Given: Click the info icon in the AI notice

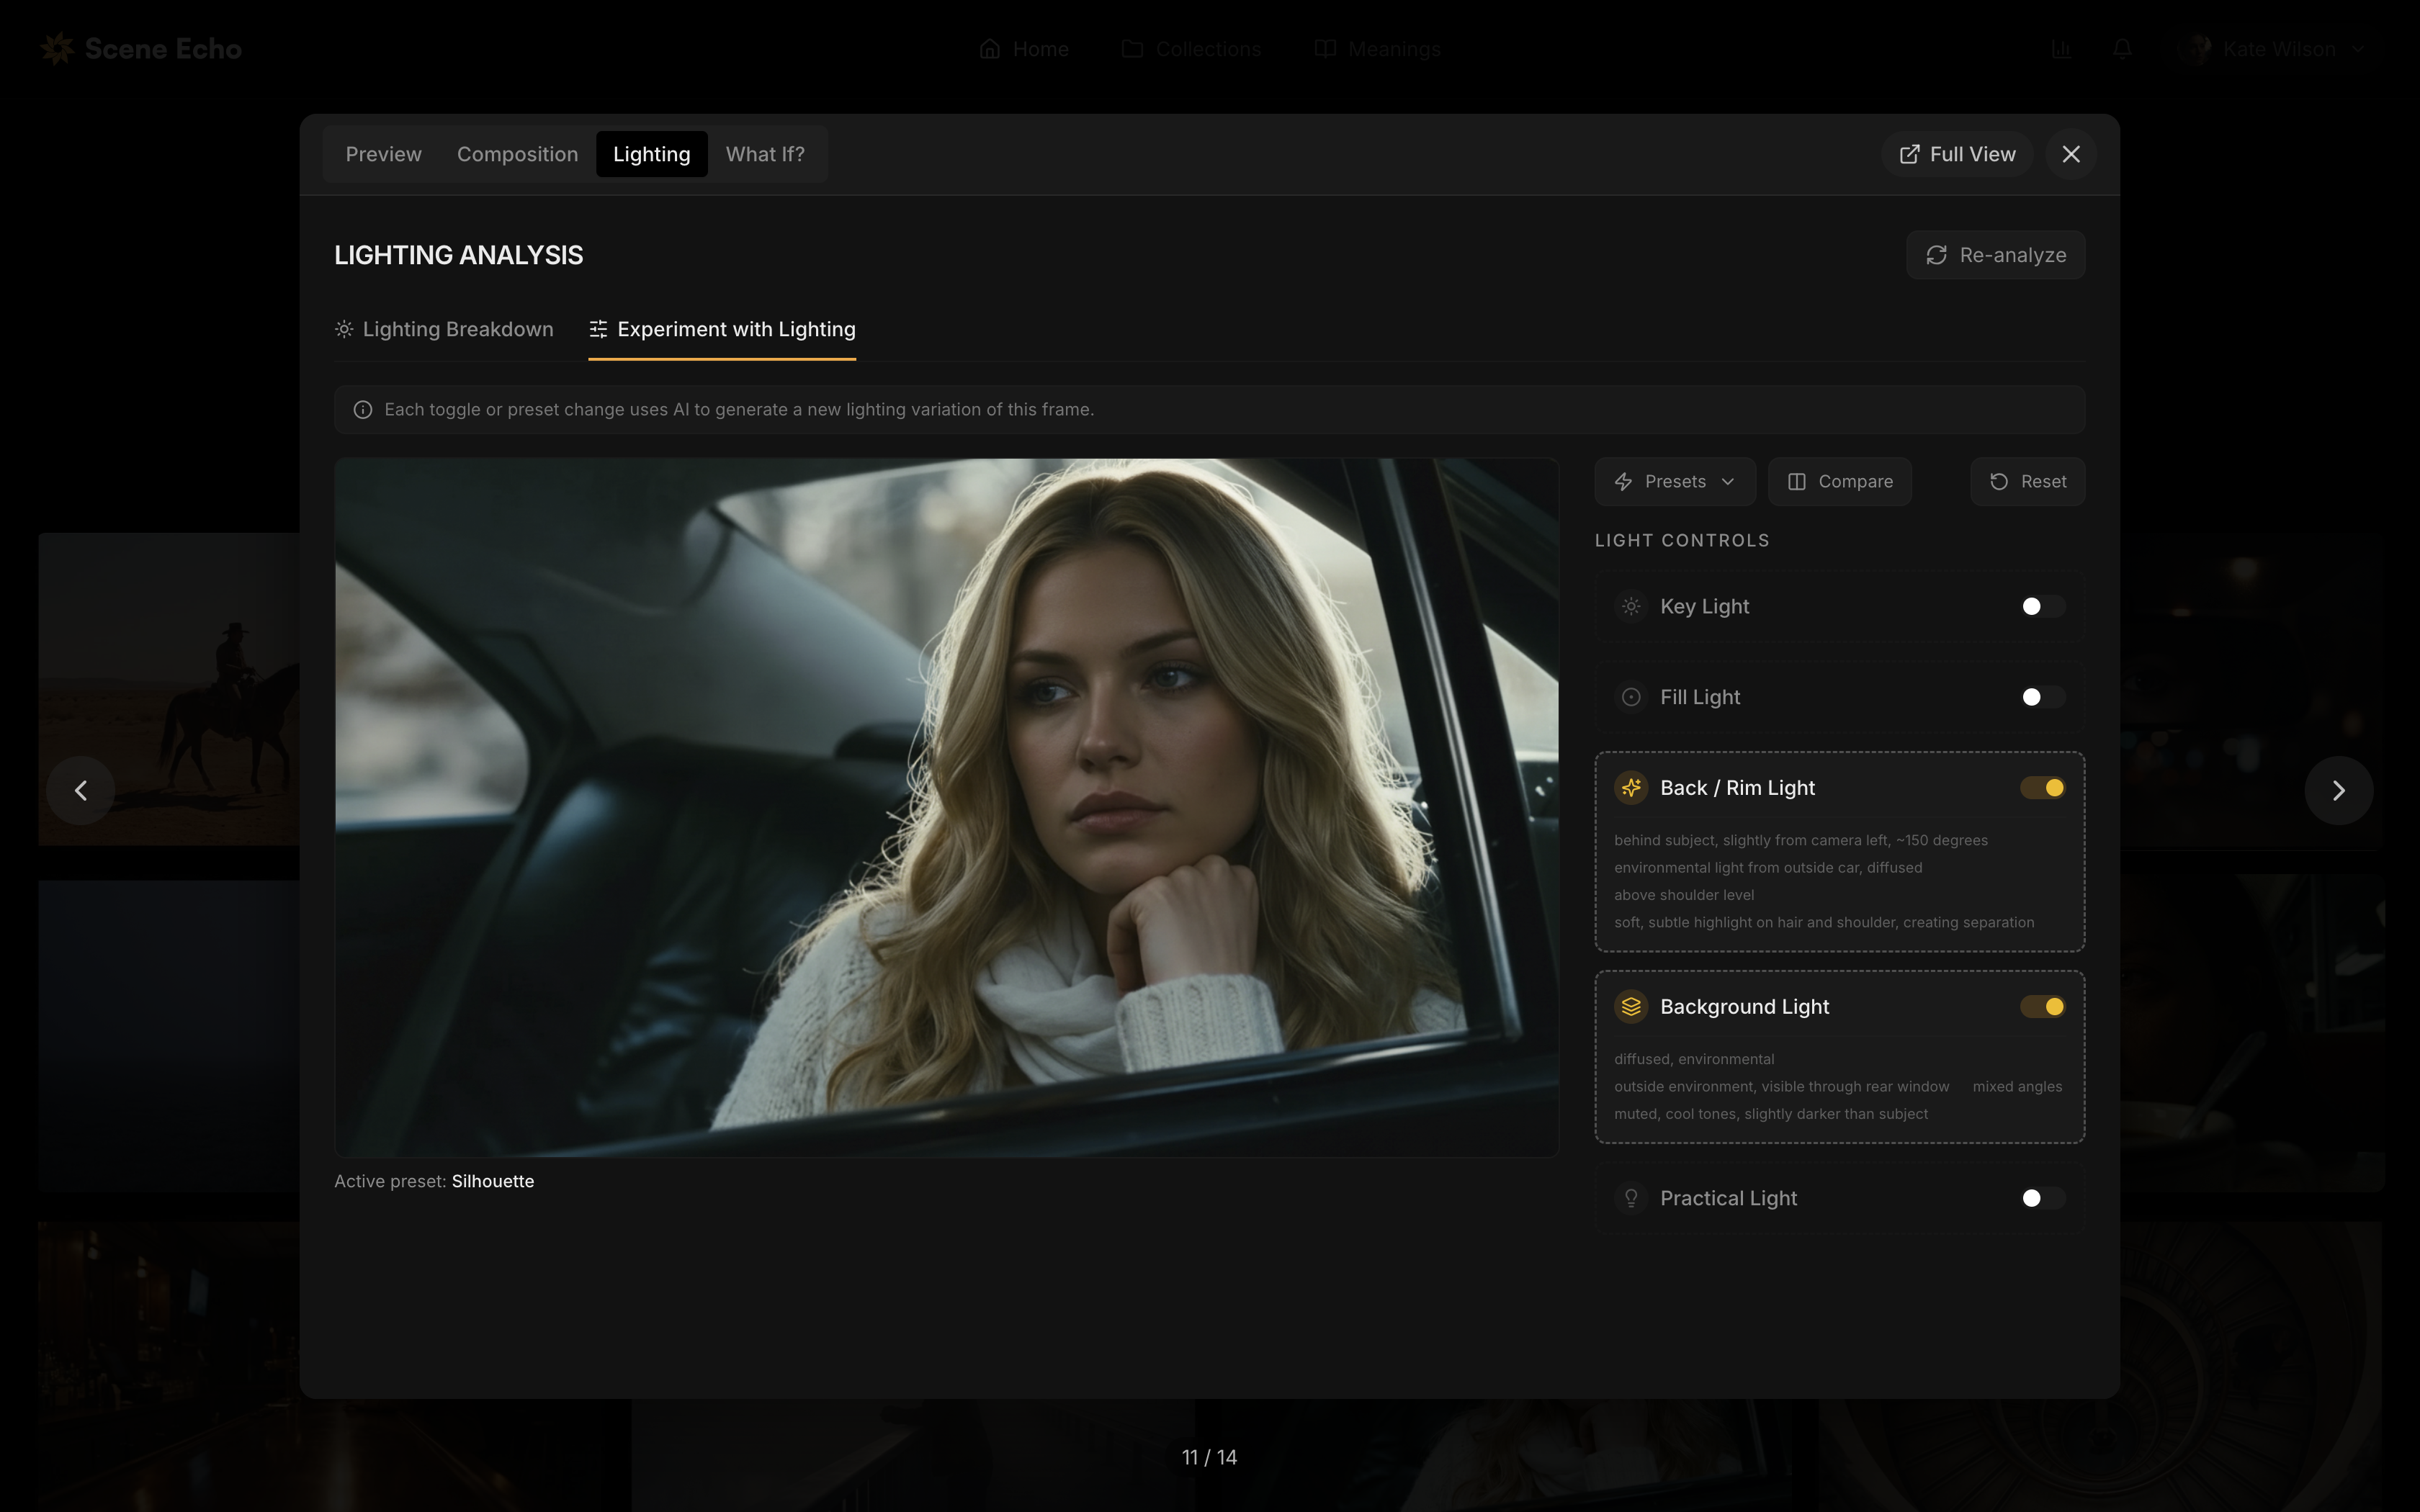Looking at the screenshot, I should (x=363, y=410).
